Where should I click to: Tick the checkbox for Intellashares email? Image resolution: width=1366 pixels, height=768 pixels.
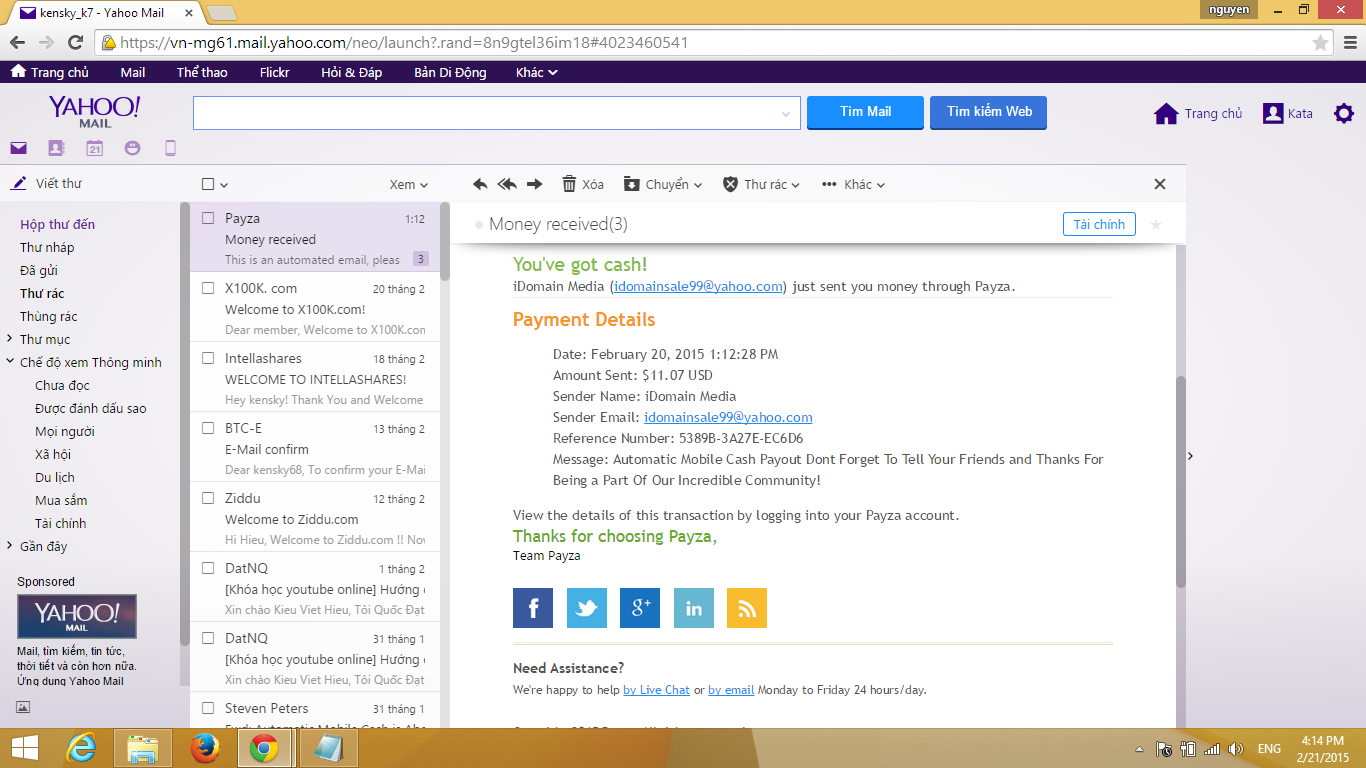click(x=208, y=358)
